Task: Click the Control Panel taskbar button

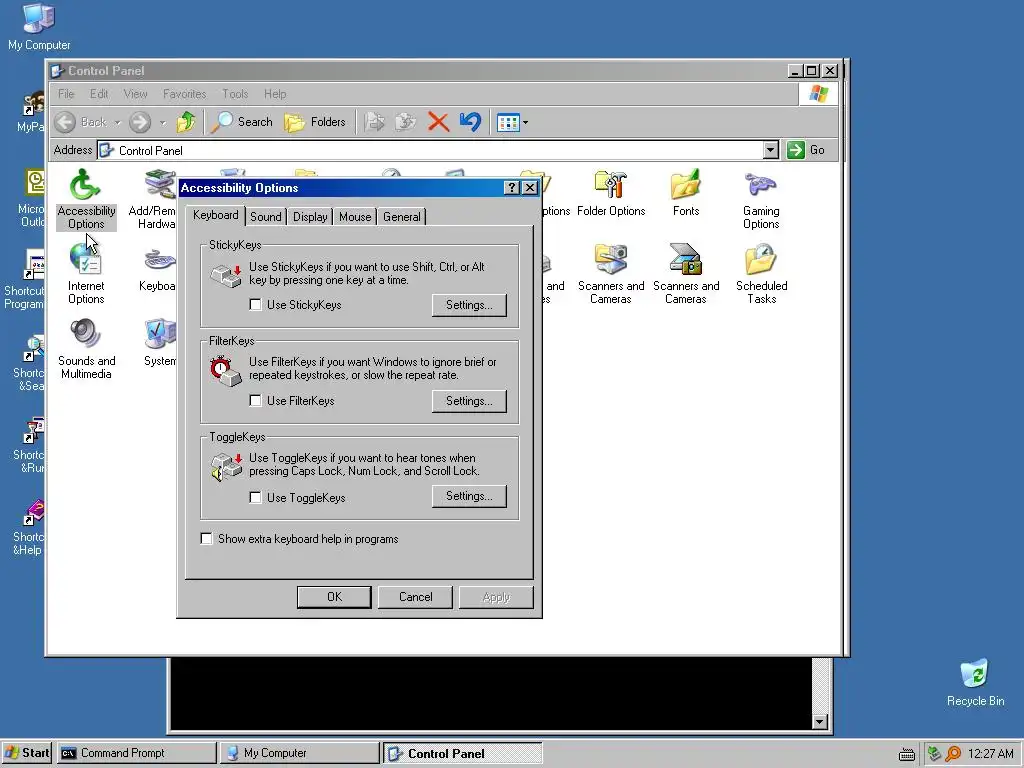Action: pyautogui.click(x=462, y=753)
